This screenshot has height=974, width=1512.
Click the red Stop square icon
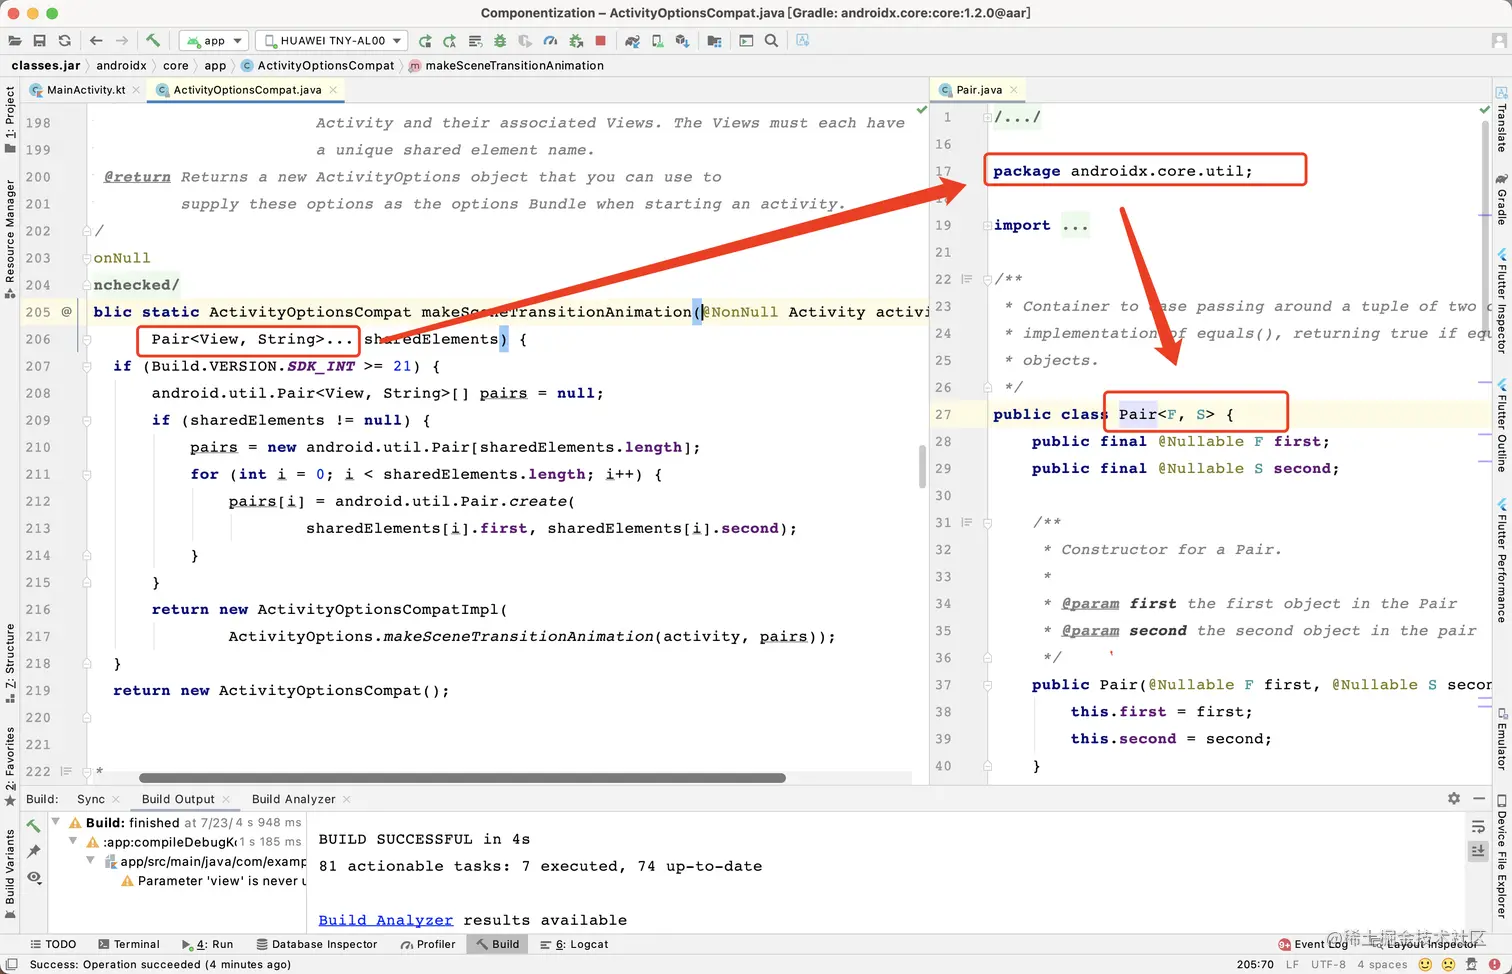601,41
